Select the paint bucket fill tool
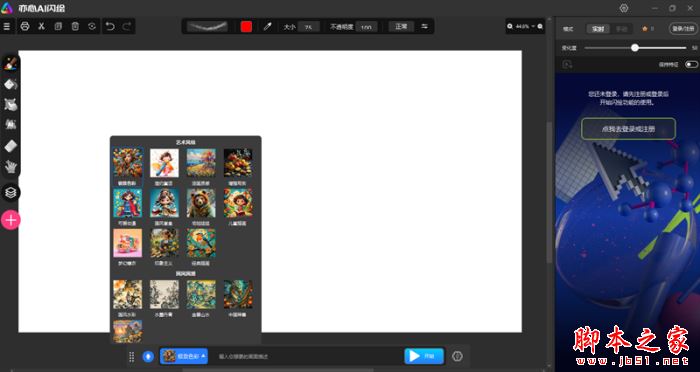Viewport: 700px width, 372px height. [x=10, y=84]
